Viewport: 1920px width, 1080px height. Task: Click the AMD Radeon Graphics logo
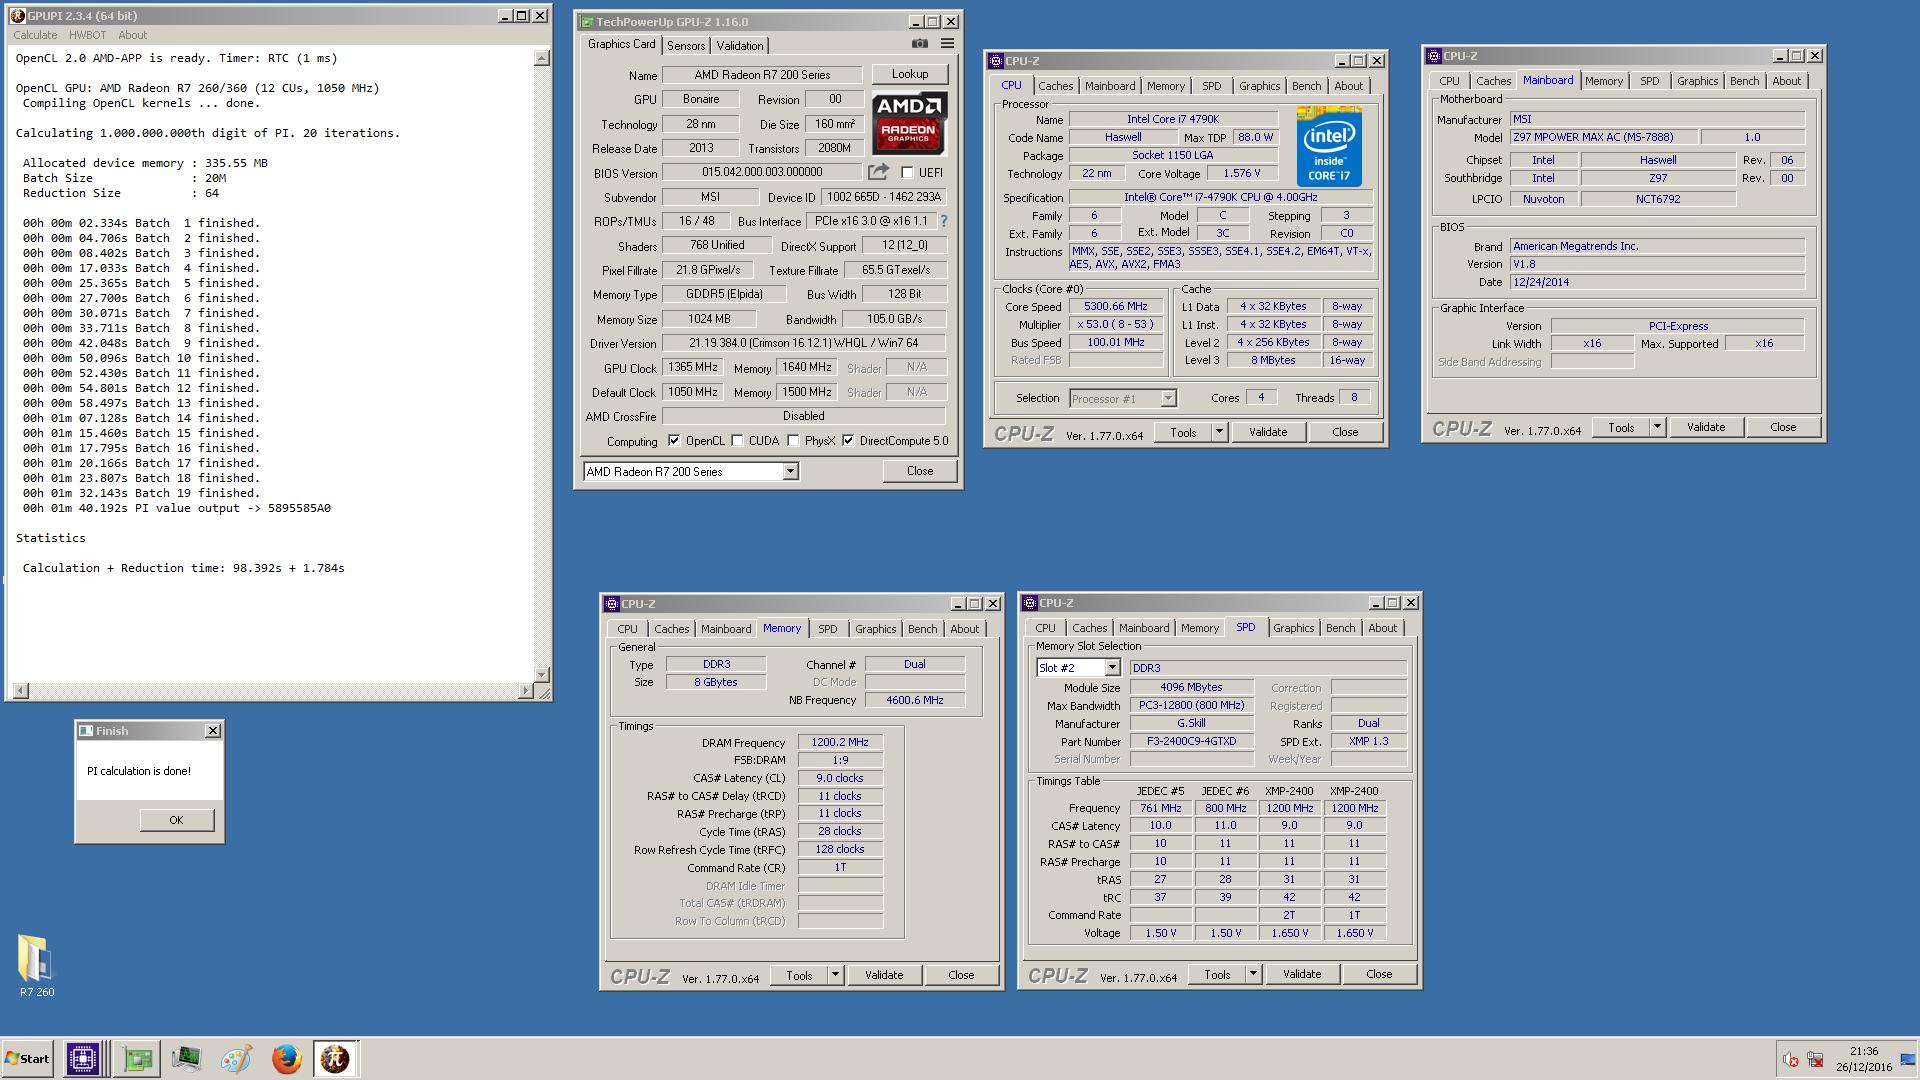[909, 123]
